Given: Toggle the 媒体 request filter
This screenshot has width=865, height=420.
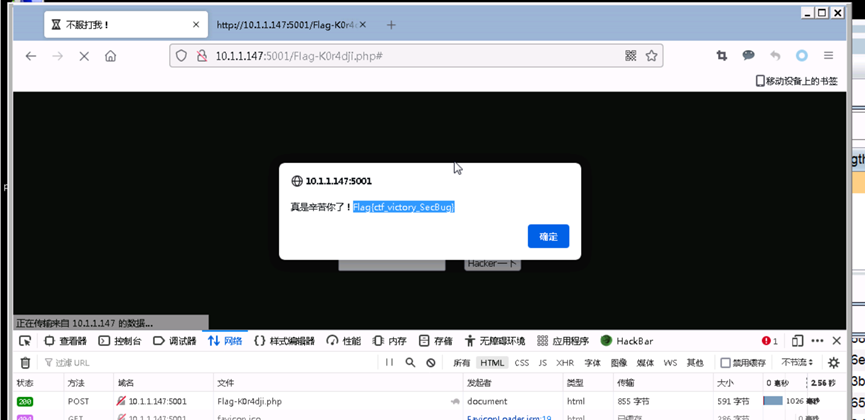Looking at the screenshot, I should click(x=645, y=363).
